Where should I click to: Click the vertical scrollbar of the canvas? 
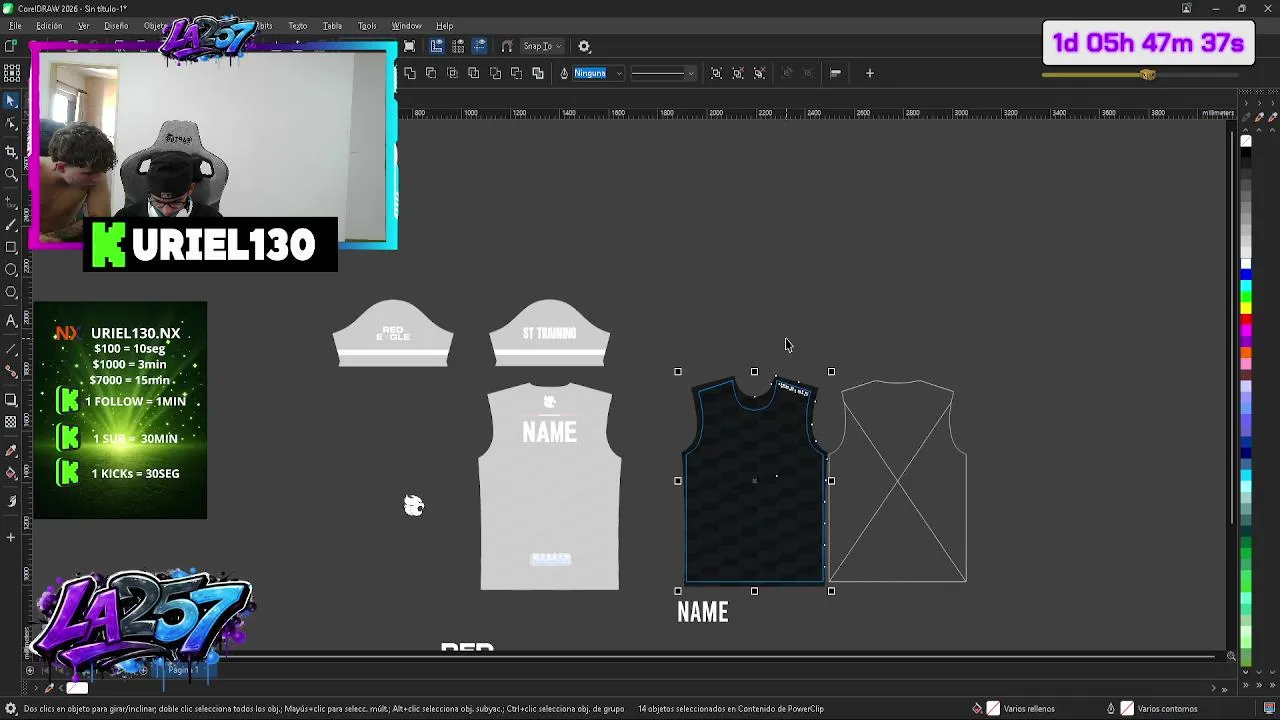coord(1231,325)
